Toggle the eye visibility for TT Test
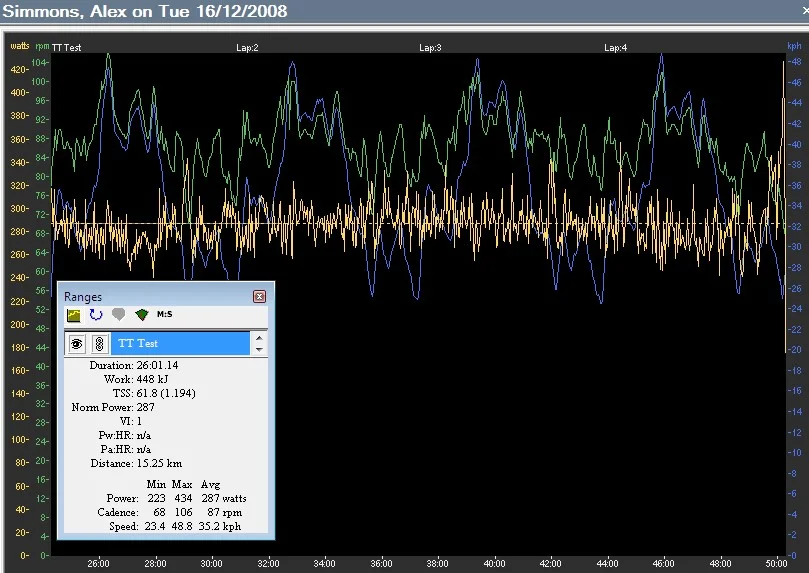Image resolution: width=809 pixels, height=573 pixels. [x=77, y=343]
